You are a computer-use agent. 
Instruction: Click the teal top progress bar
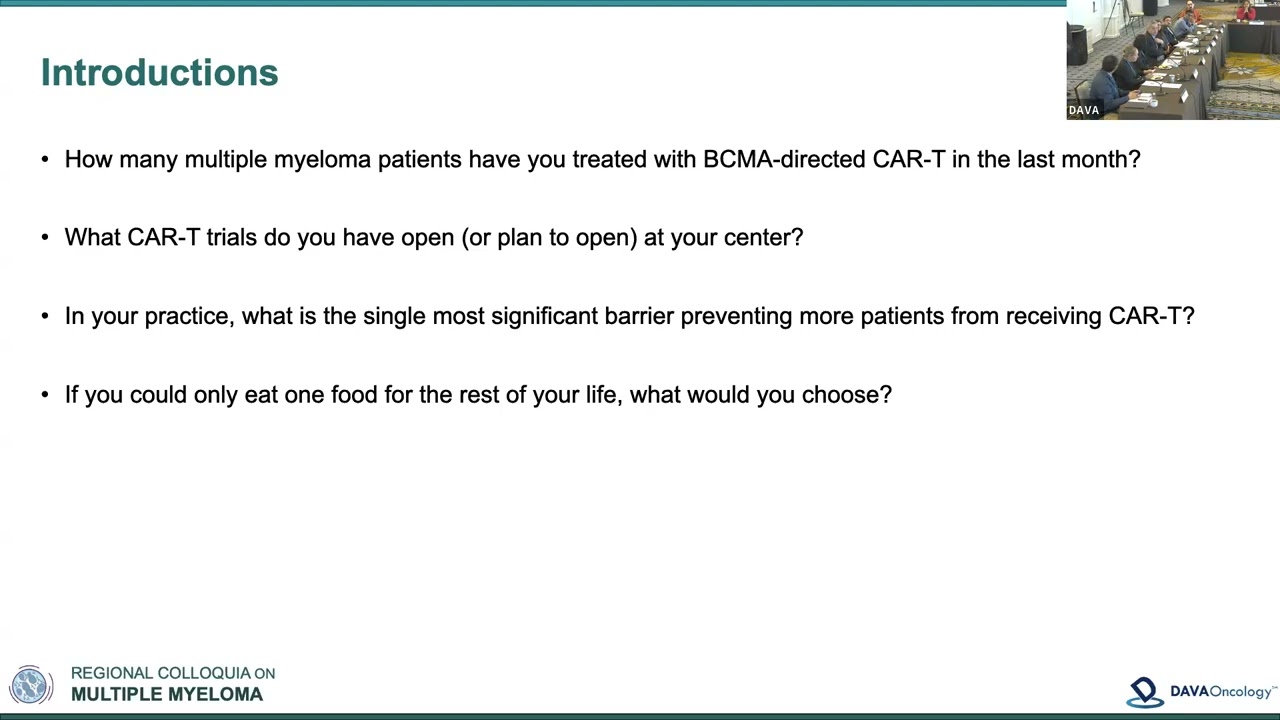[533, 3]
